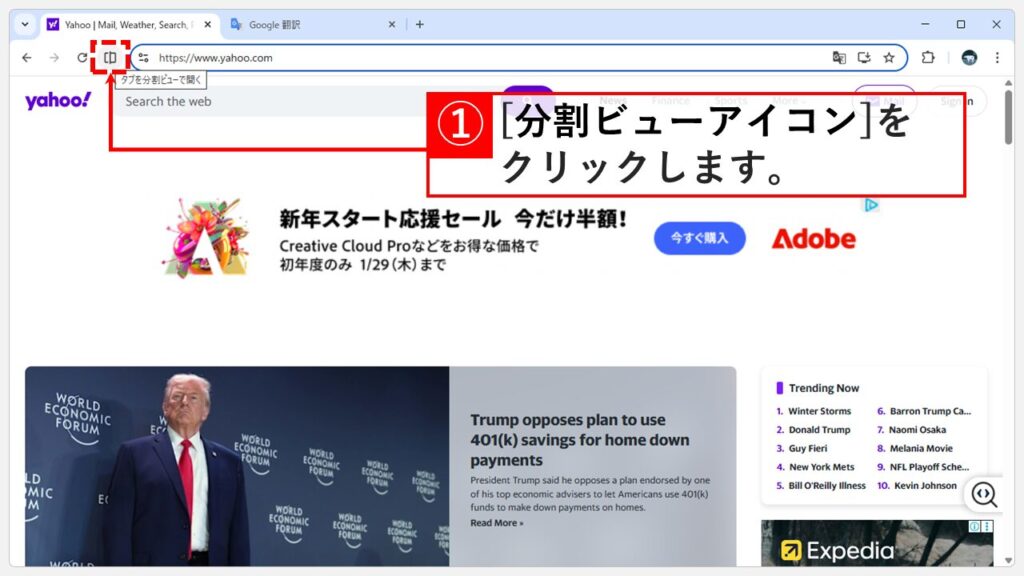Click the 今すぐ購入 button in Adobe ad
1024x576 pixels.
(699, 238)
